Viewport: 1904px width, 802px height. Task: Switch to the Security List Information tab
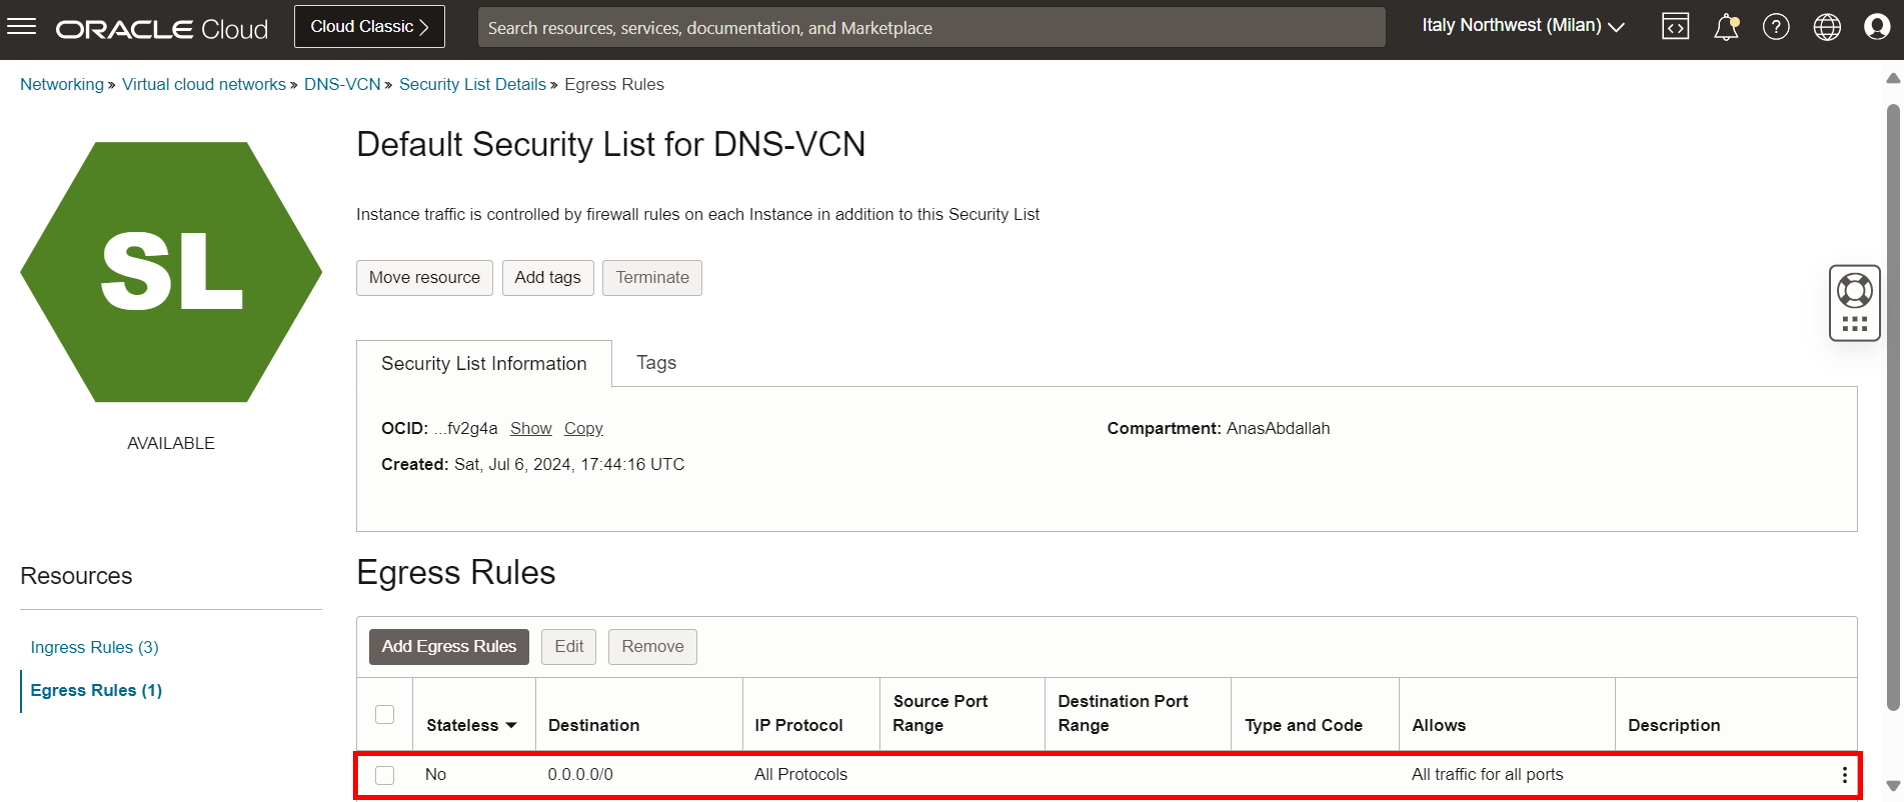coord(484,364)
